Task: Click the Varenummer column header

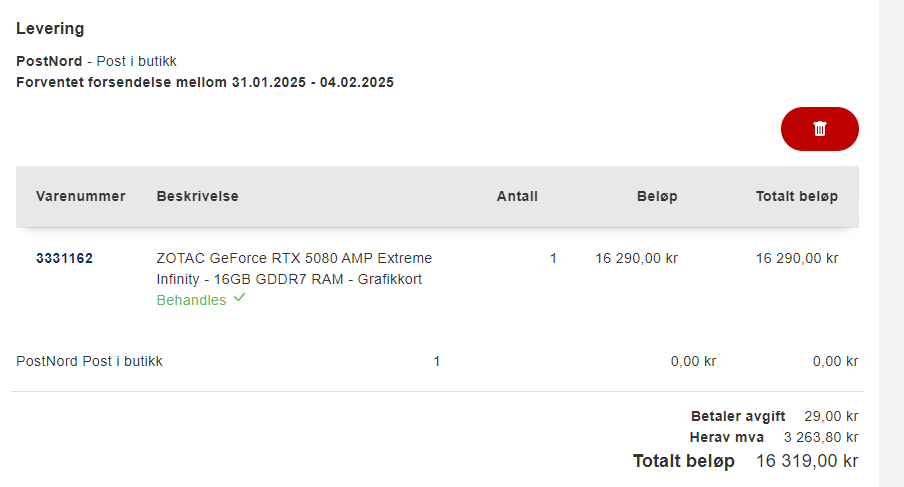Action: (x=80, y=197)
